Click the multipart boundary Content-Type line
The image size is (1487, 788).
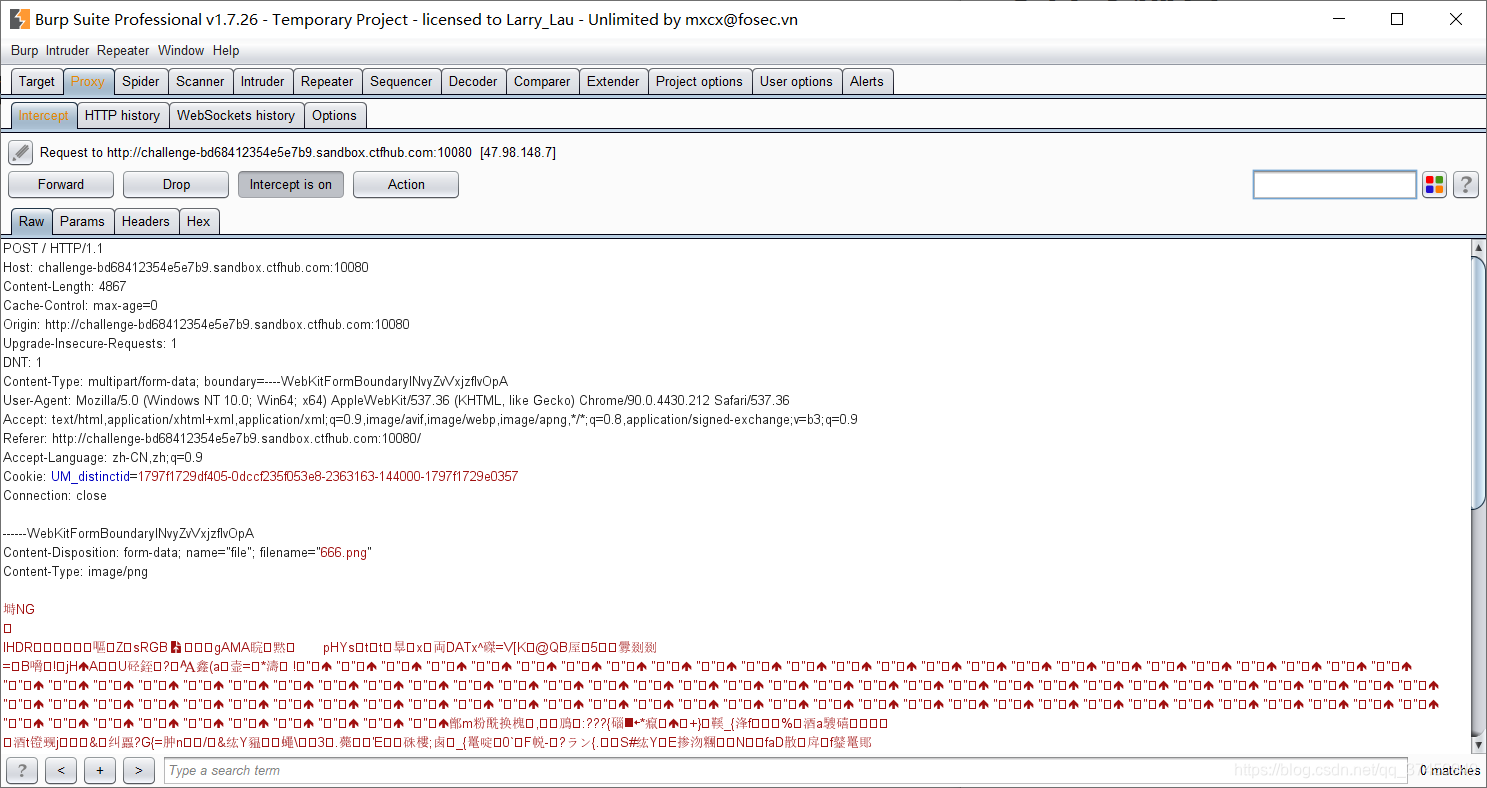tap(255, 381)
